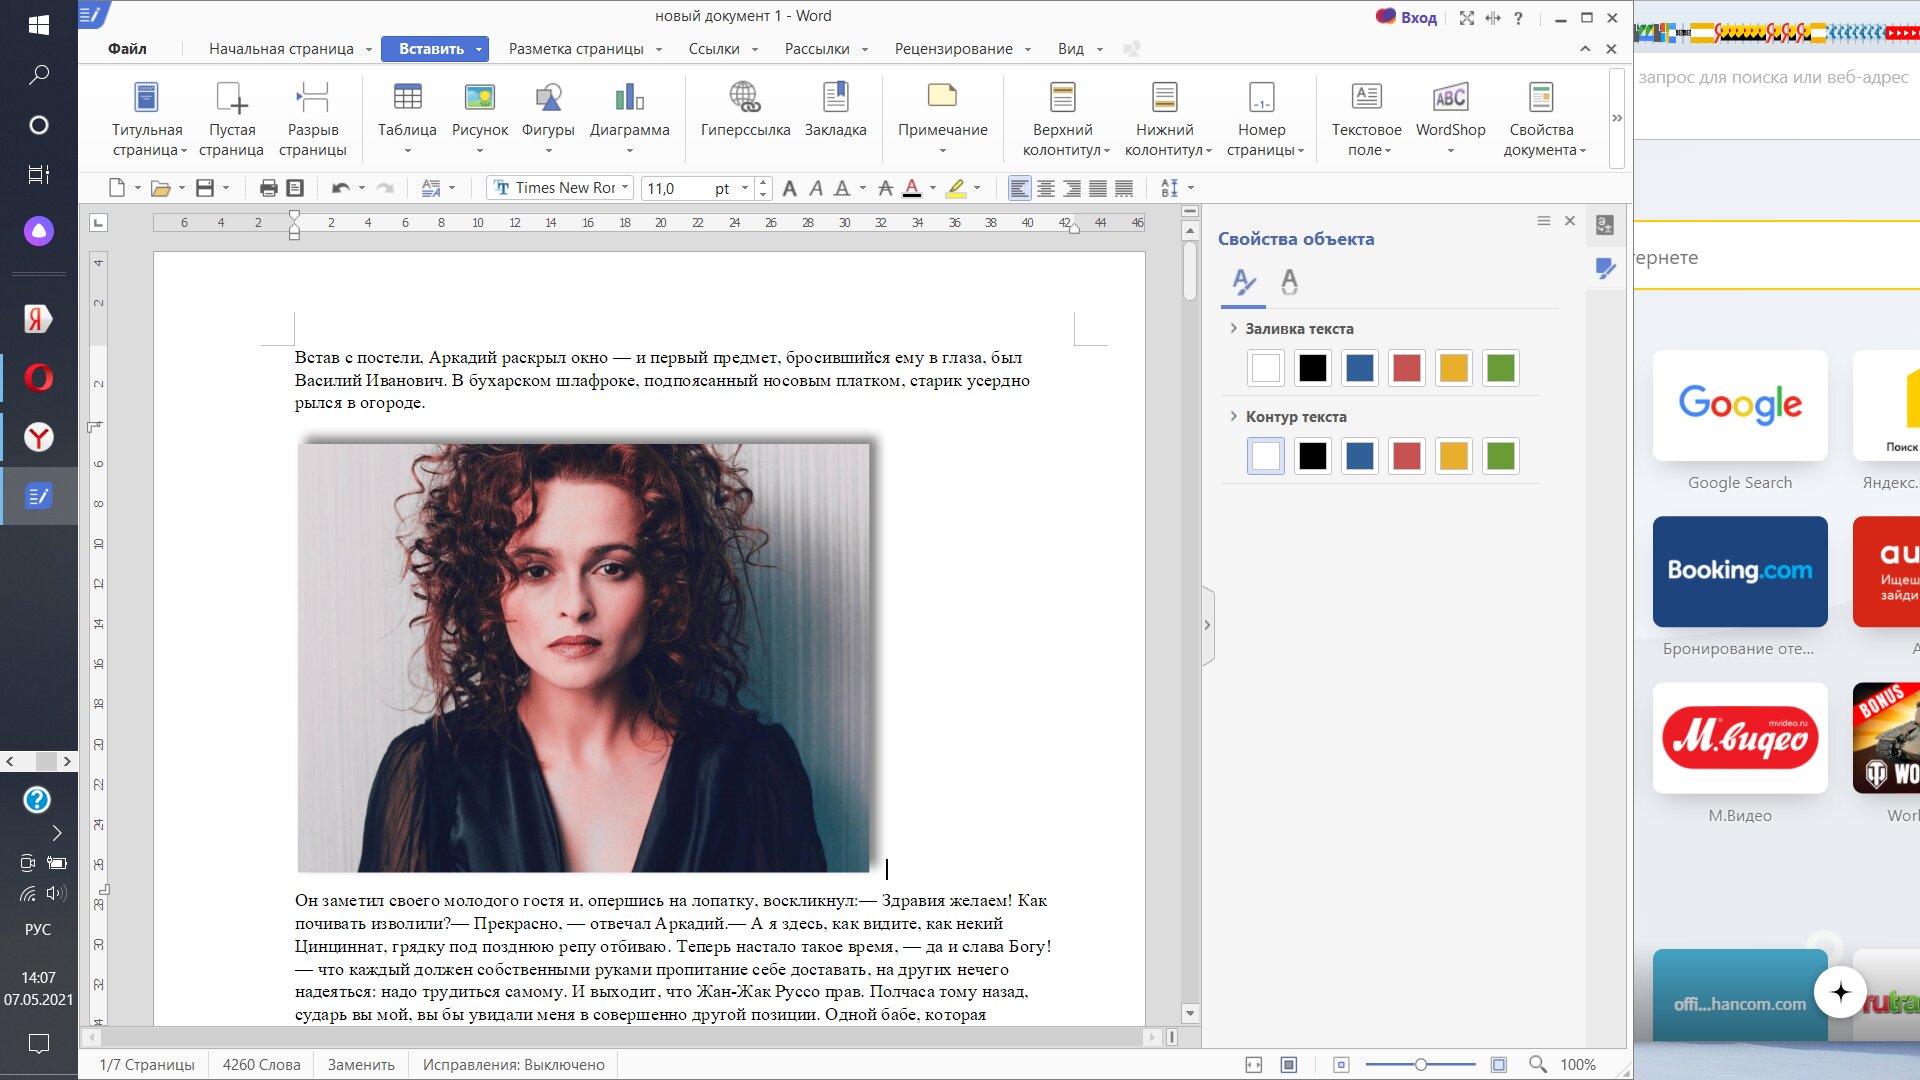Click the Закладка bookmark icon
Screen dimensions: 1920x1080
[835, 98]
